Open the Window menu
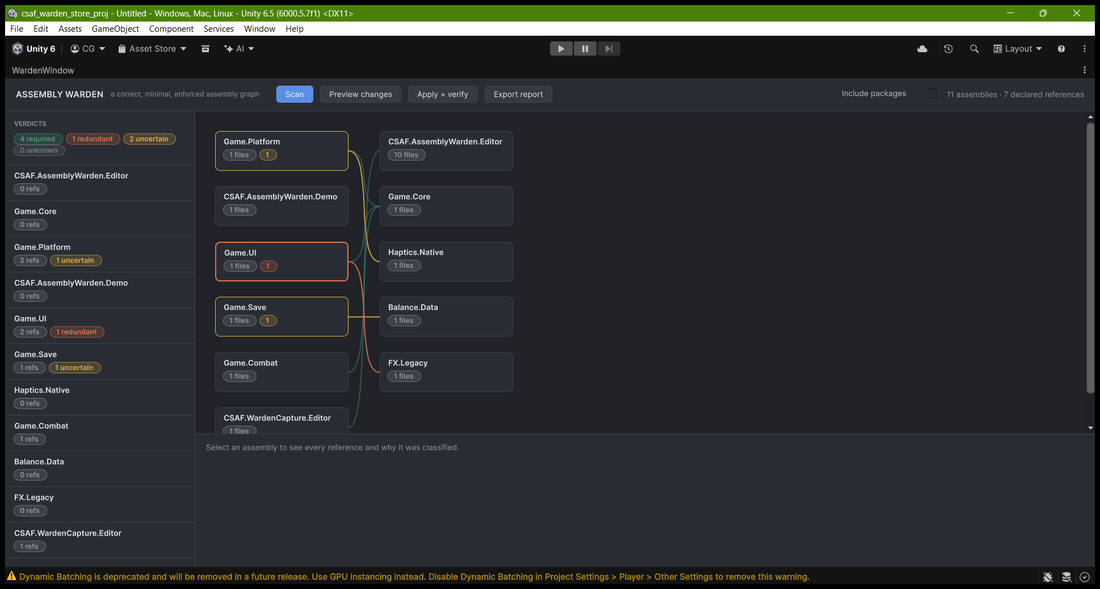Screen dimensions: 1100x589 point(259,29)
